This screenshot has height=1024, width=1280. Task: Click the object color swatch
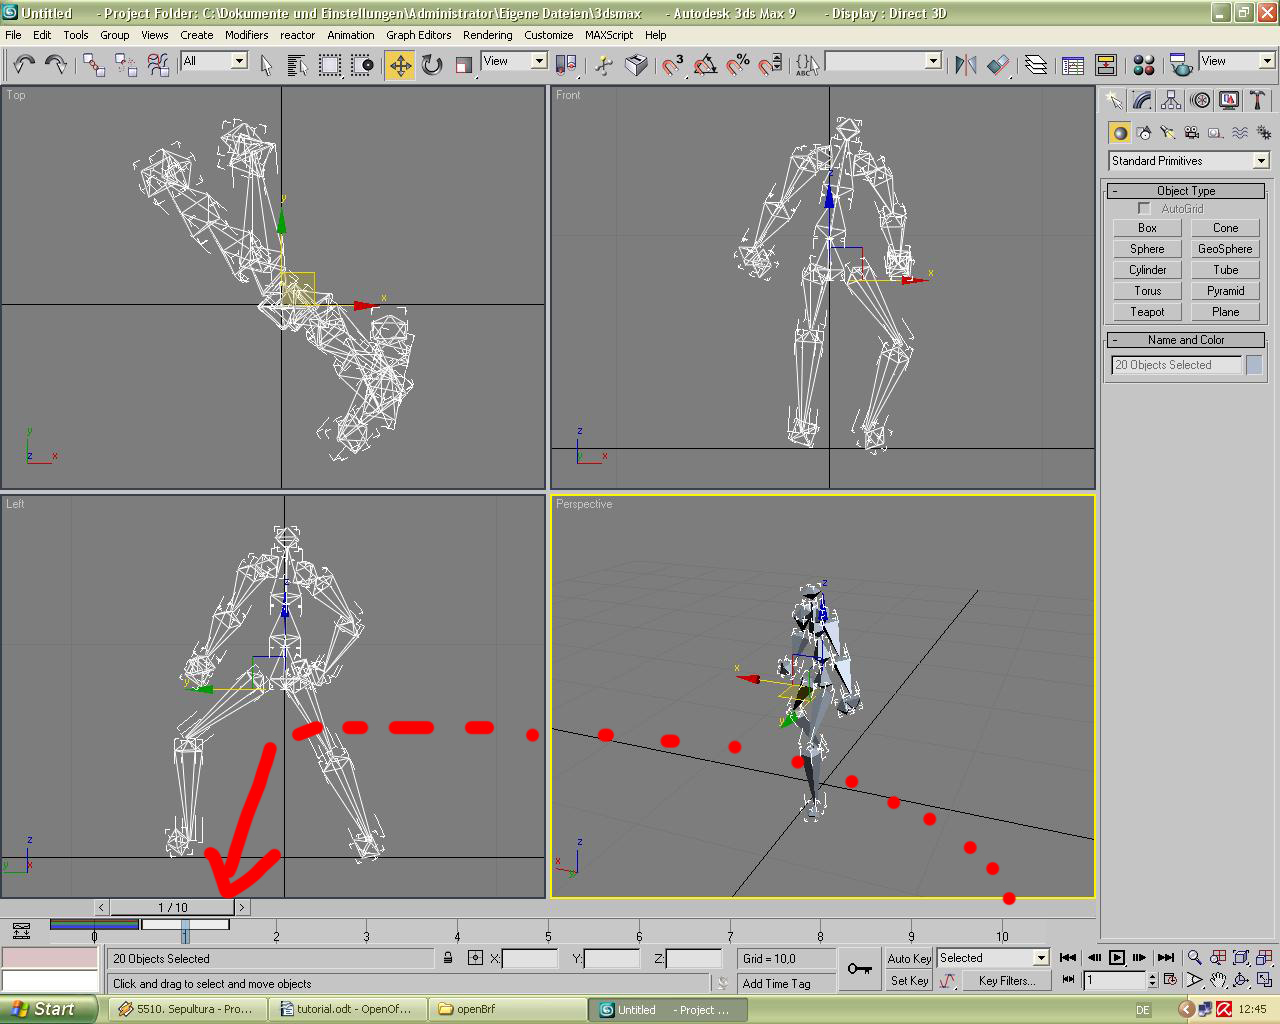(x=1254, y=365)
